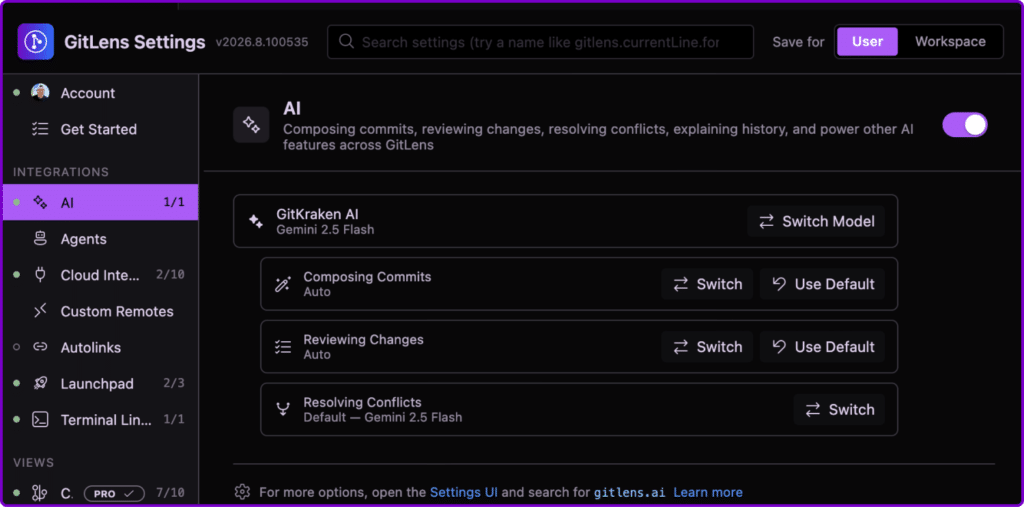Screen dimensions: 1024x507
Task: Click the VIEWS section heading
Action: click(x=33, y=463)
